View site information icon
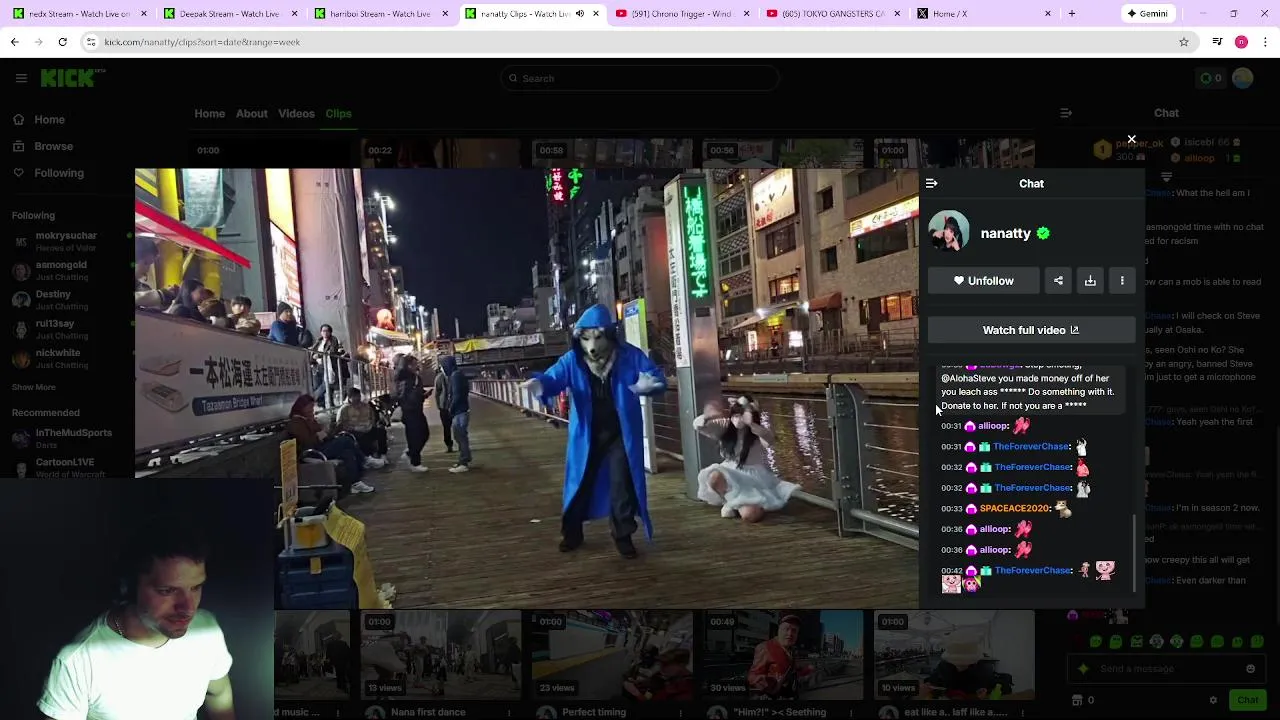 pyautogui.click(x=91, y=42)
